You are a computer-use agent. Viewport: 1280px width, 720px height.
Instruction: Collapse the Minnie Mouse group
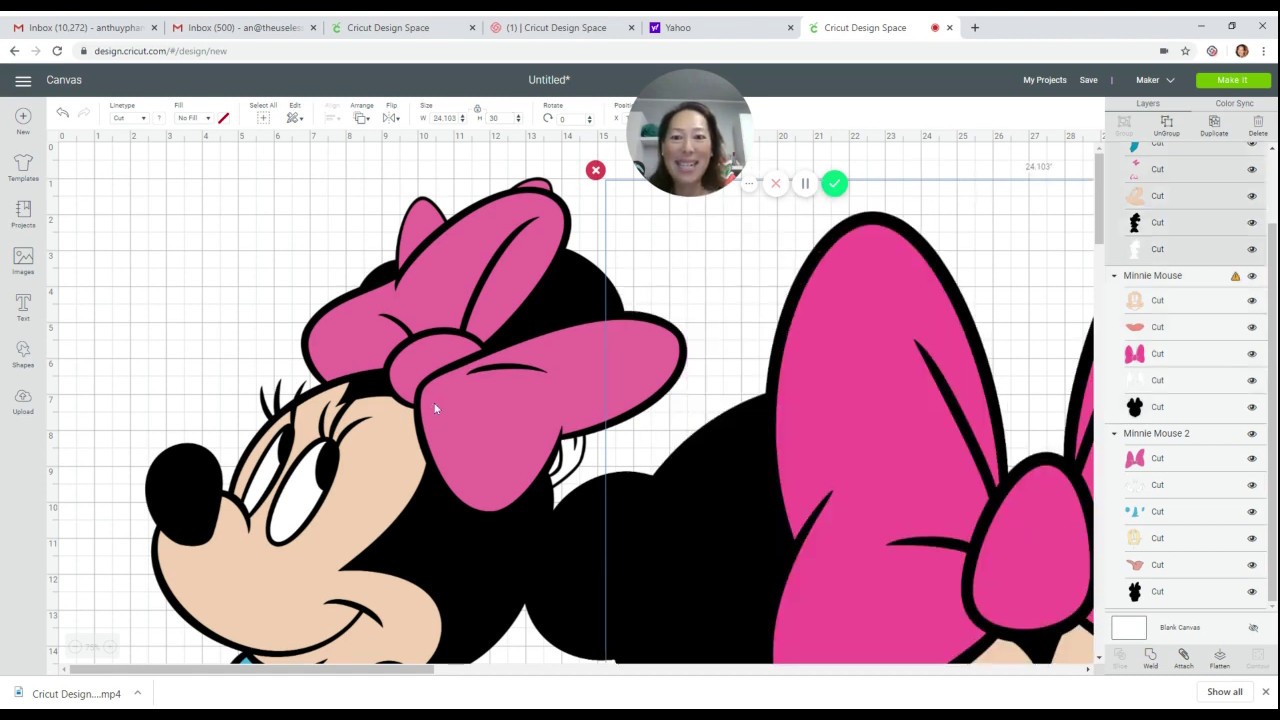point(1114,276)
